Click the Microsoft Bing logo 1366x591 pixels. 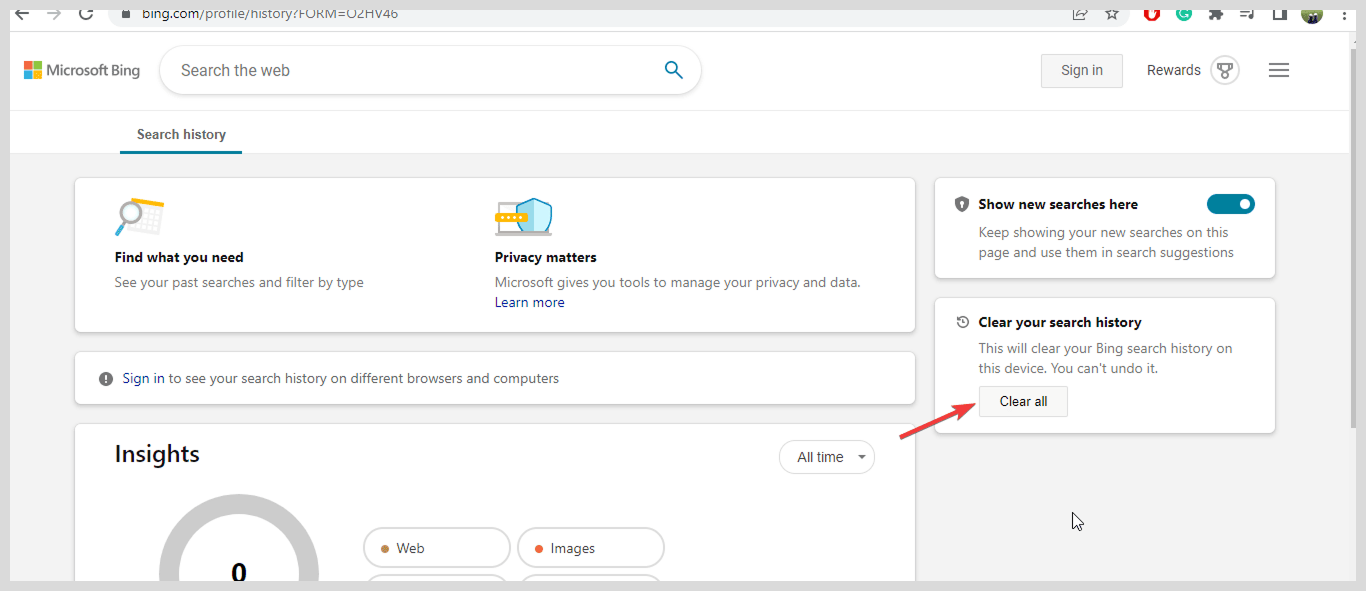[x=81, y=70]
